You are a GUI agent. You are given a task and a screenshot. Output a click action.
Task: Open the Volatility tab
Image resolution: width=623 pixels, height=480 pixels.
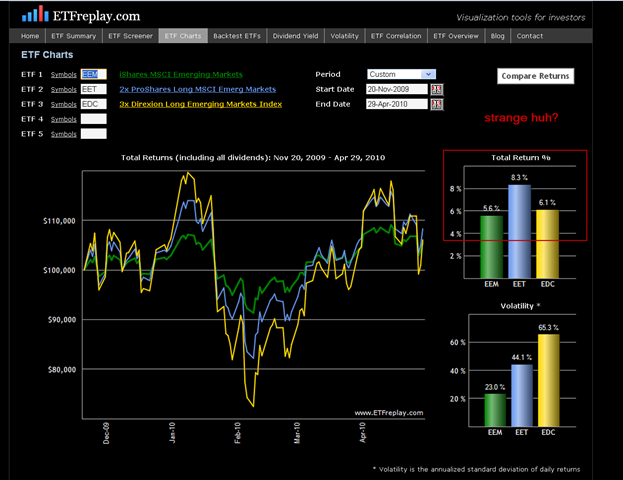344,36
